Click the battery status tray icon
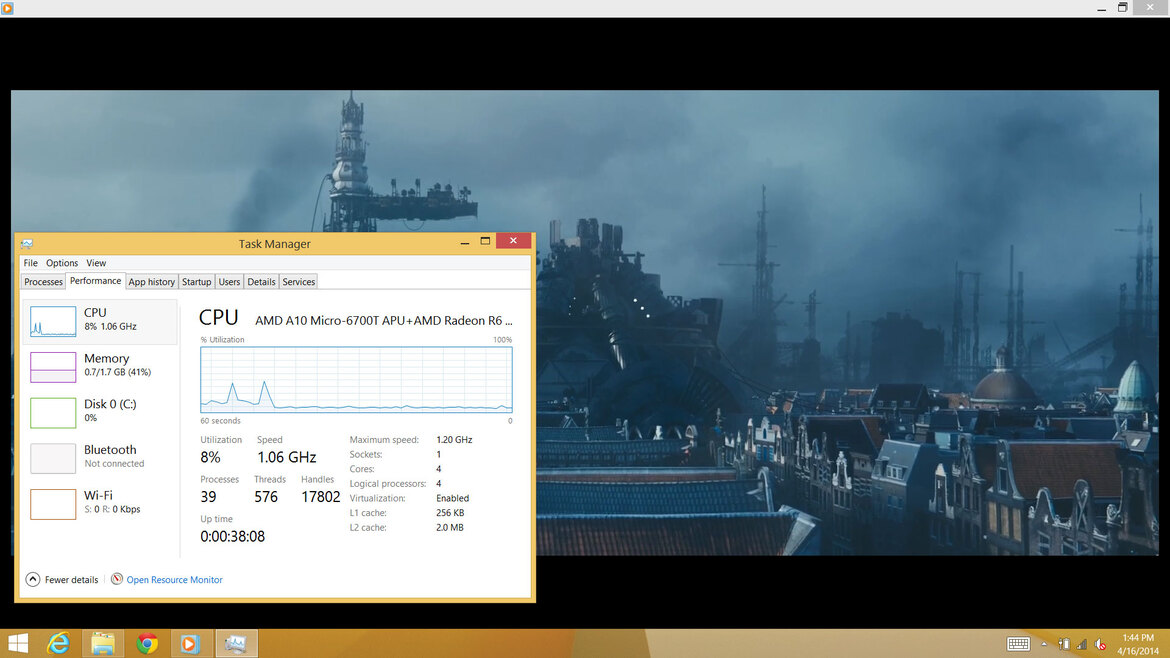 1064,644
